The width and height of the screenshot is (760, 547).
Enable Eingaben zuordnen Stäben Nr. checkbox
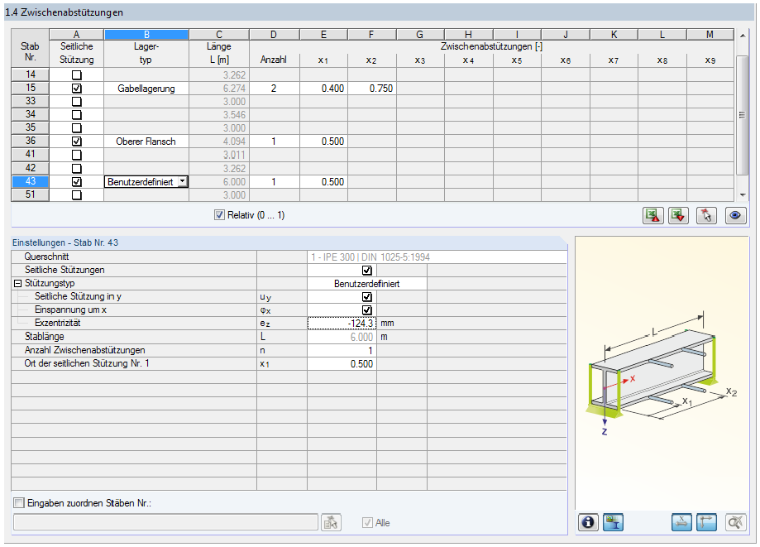[x=18, y=503]
